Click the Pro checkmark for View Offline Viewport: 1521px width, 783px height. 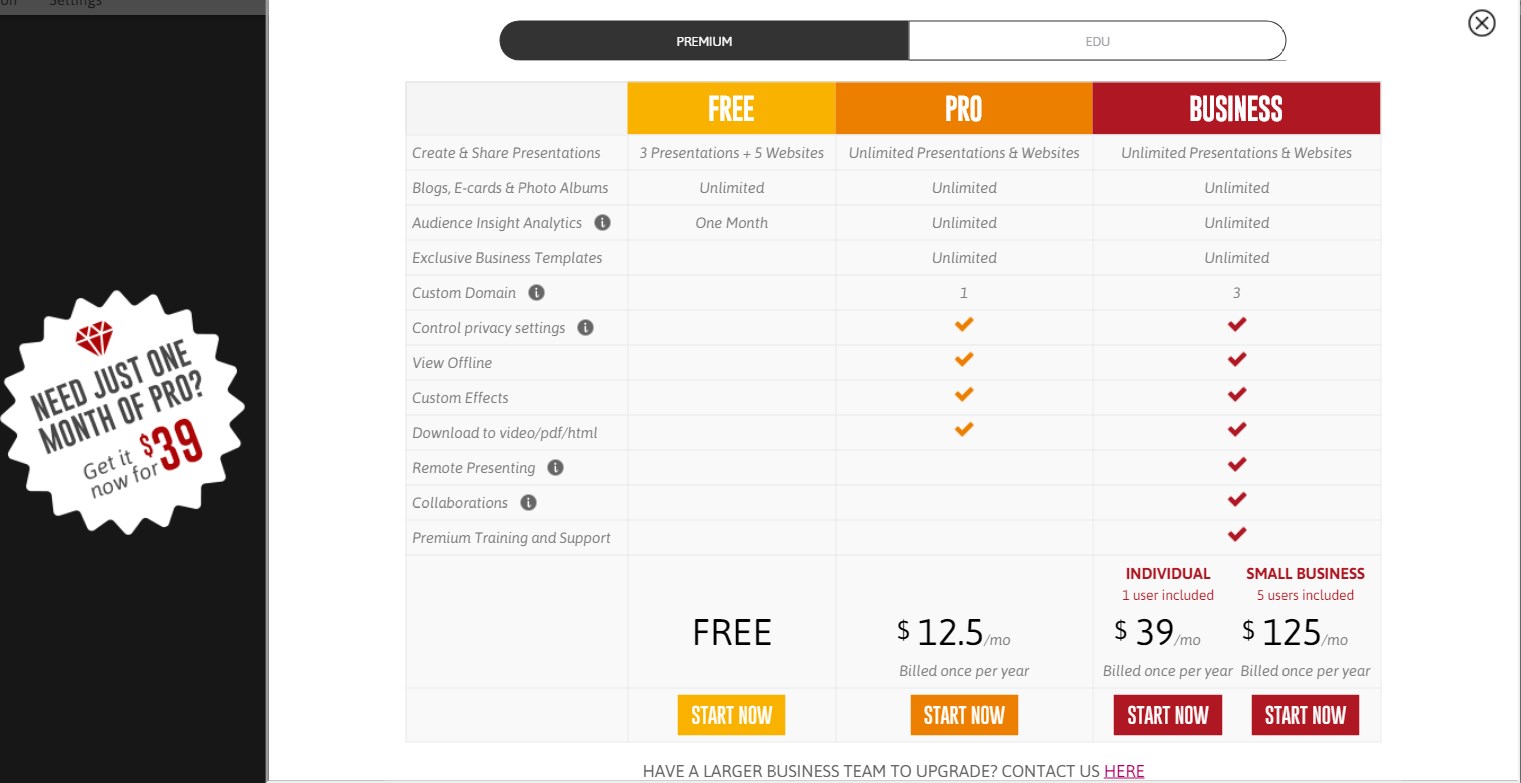pyautogui.click(x=964, y=360)
